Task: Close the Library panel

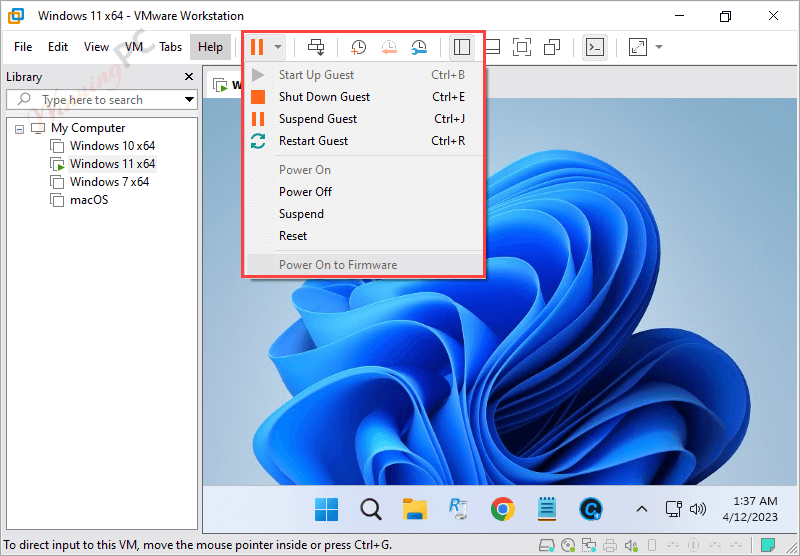Action: 189,77
